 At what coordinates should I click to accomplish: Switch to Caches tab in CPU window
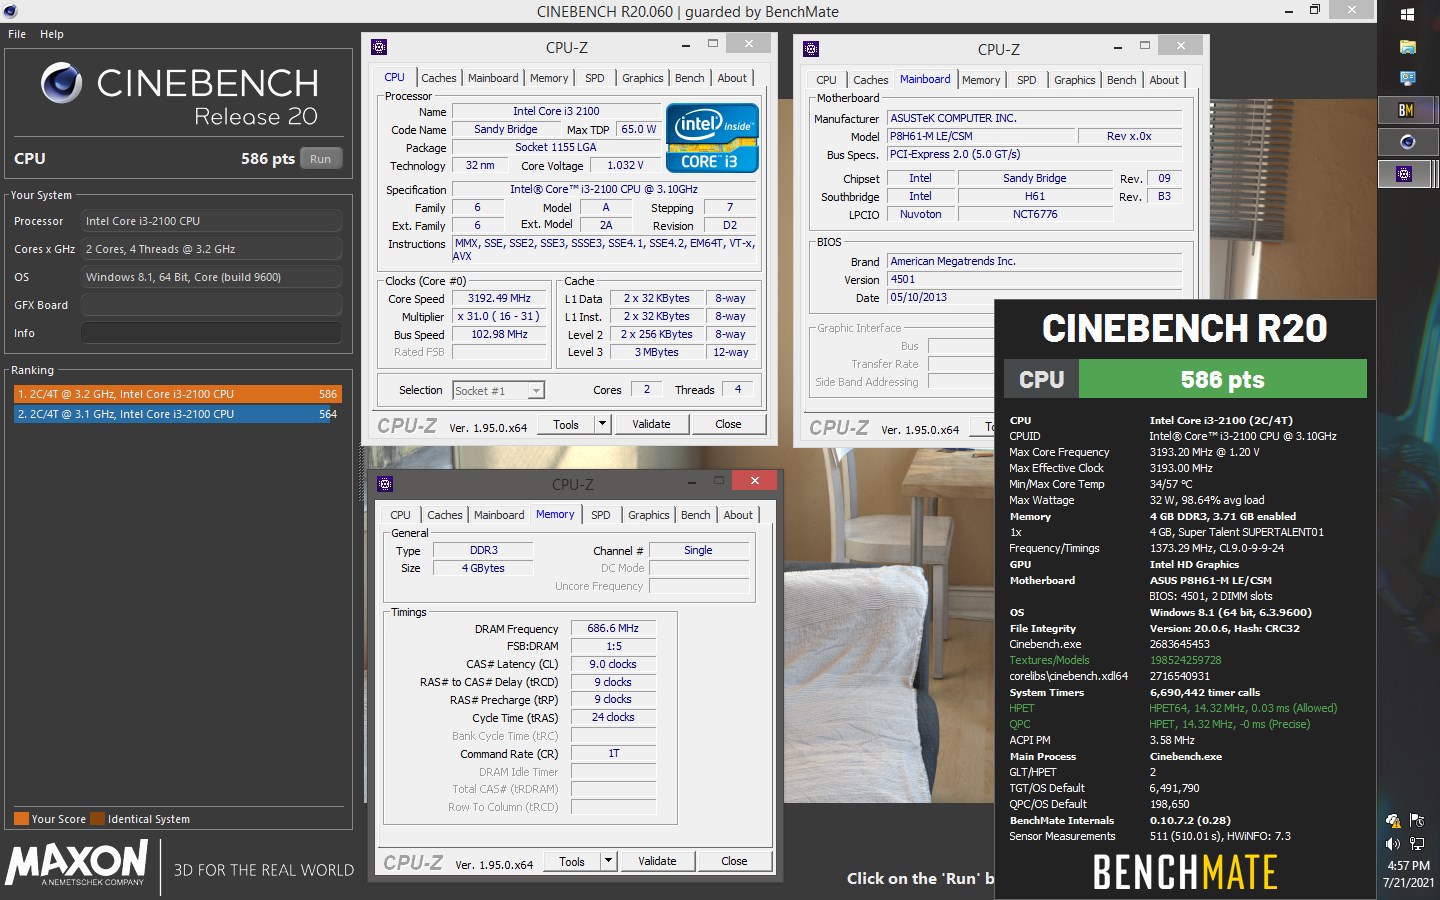coord(438,78)
